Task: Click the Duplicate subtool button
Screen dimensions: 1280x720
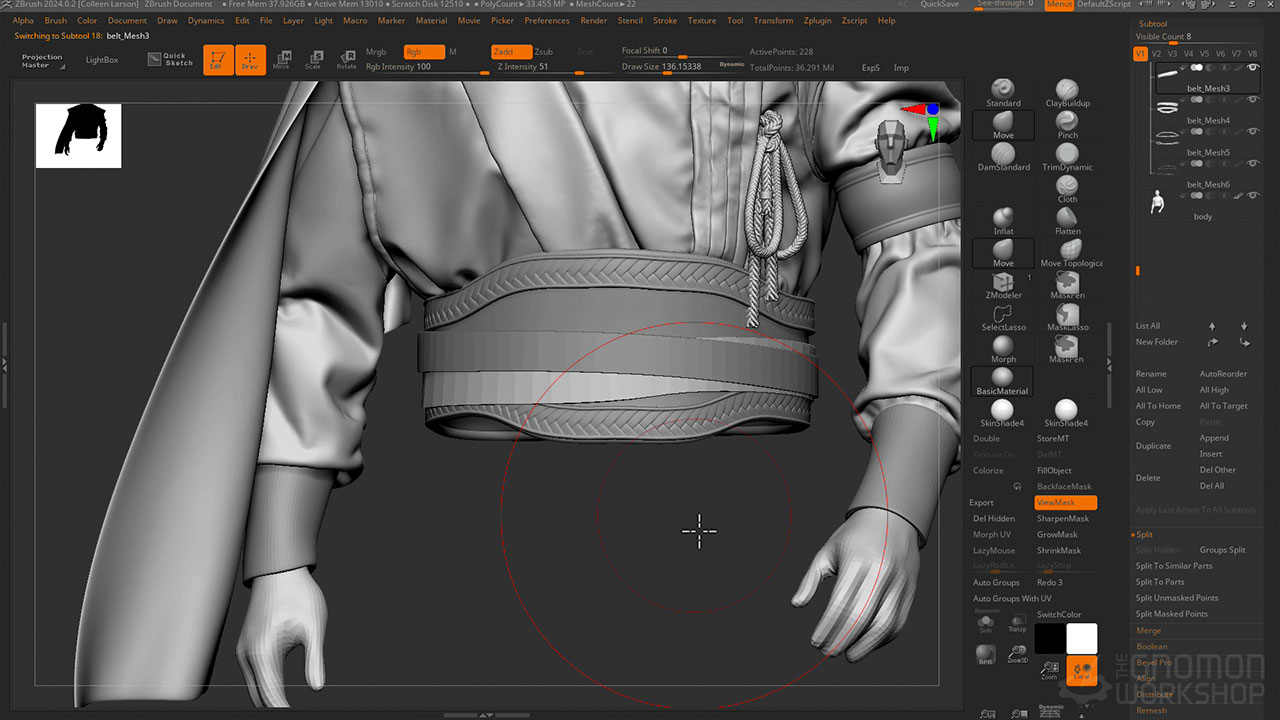Action: (x=1153, y=446)
